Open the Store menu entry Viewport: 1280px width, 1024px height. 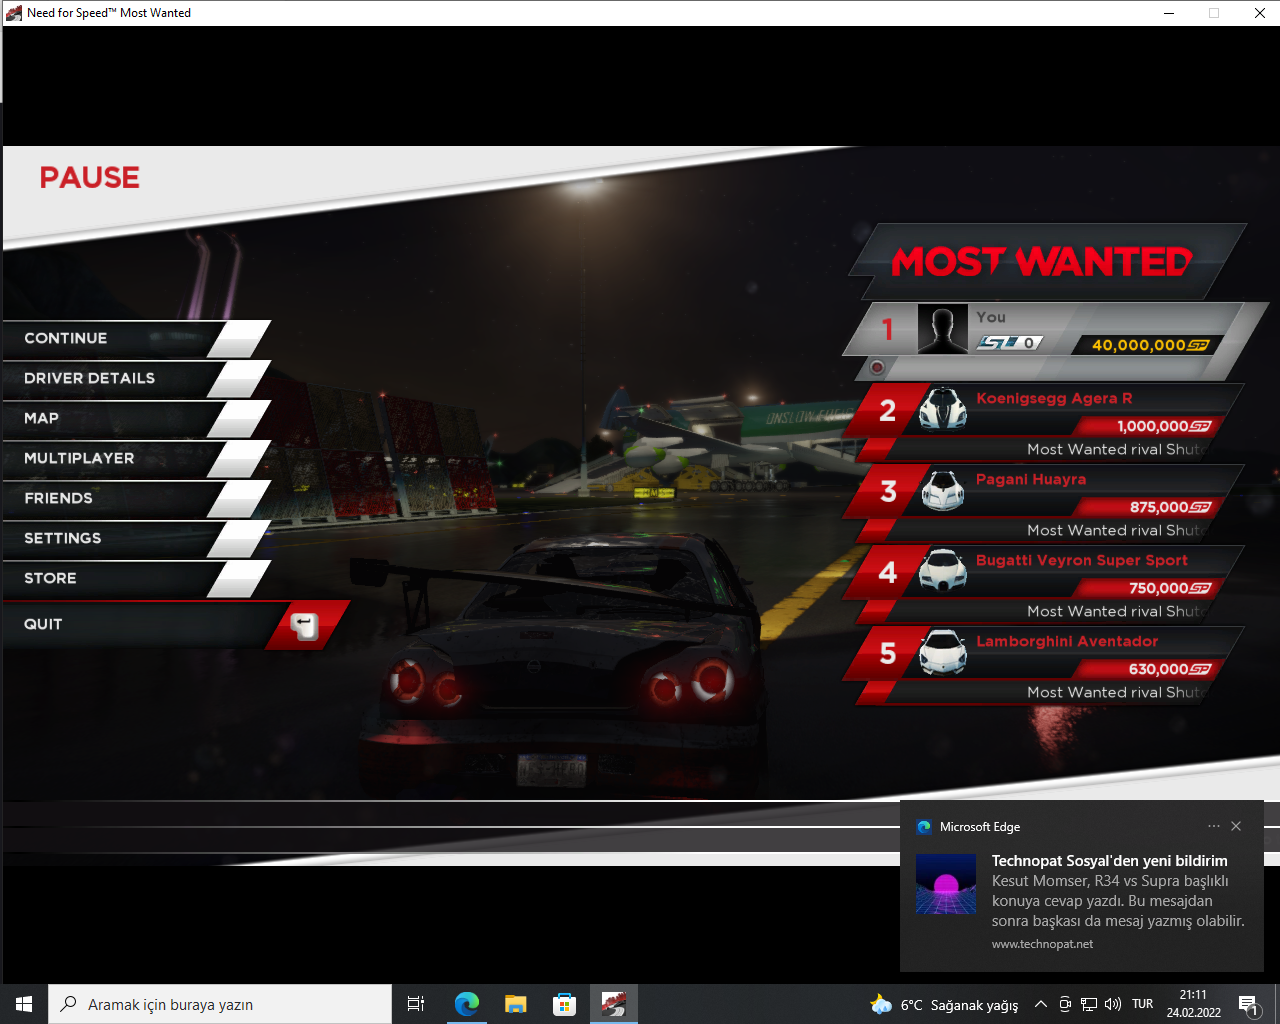pyautogui.click(x=136, y=579)
